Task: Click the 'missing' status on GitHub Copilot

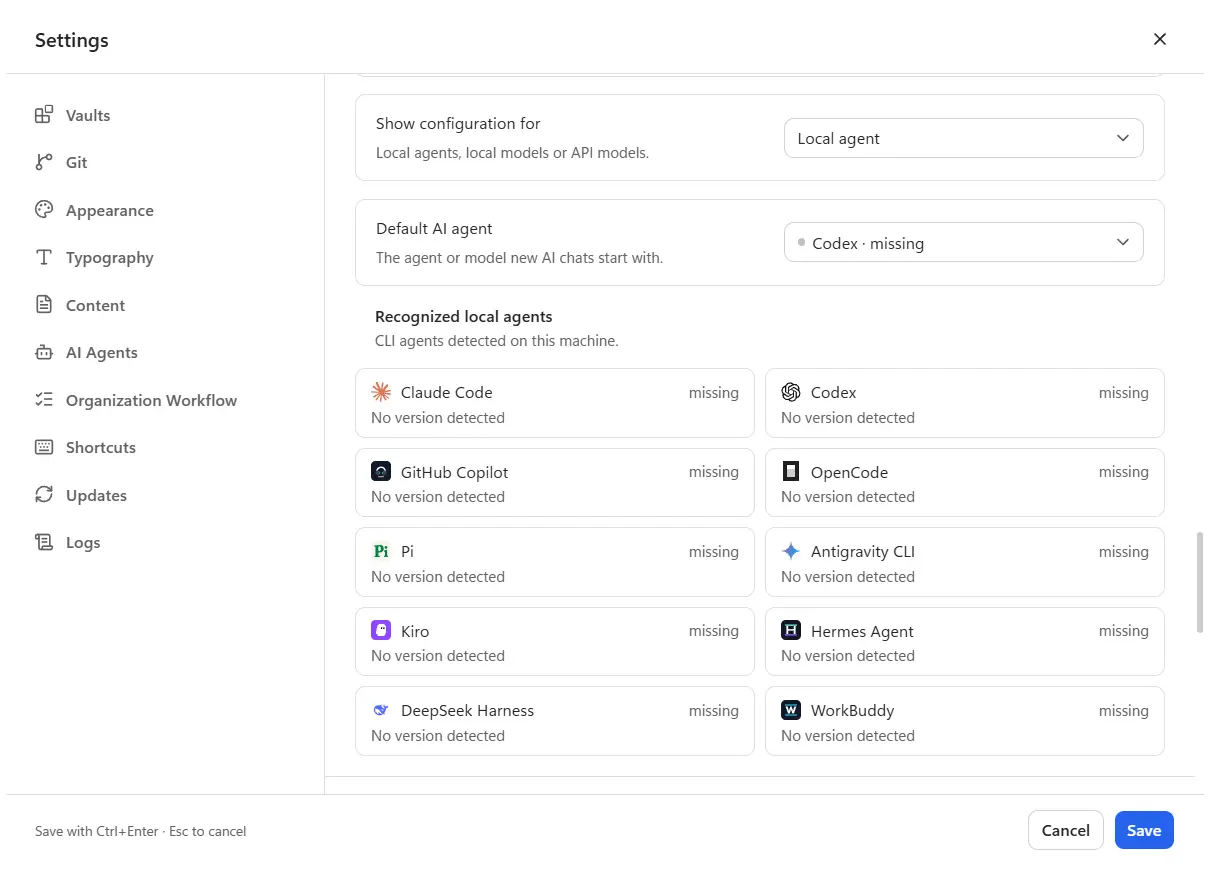Action: coord(714,472)
